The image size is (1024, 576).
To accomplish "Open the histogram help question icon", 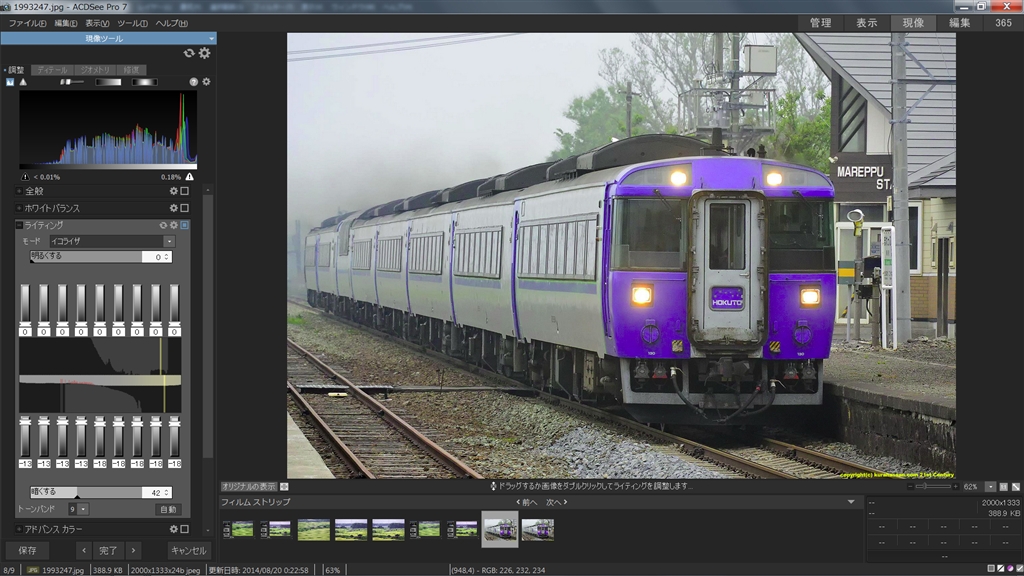I will click(x=194, y=82).
